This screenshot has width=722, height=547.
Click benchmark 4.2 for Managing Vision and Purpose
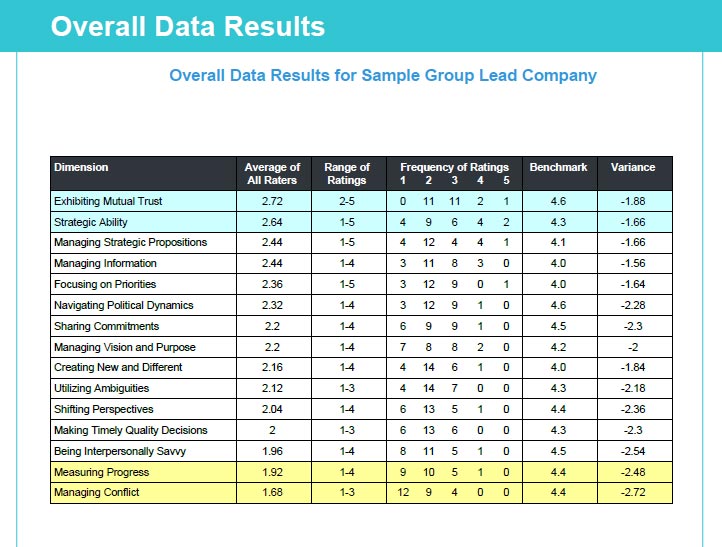(x=558, y=347)
